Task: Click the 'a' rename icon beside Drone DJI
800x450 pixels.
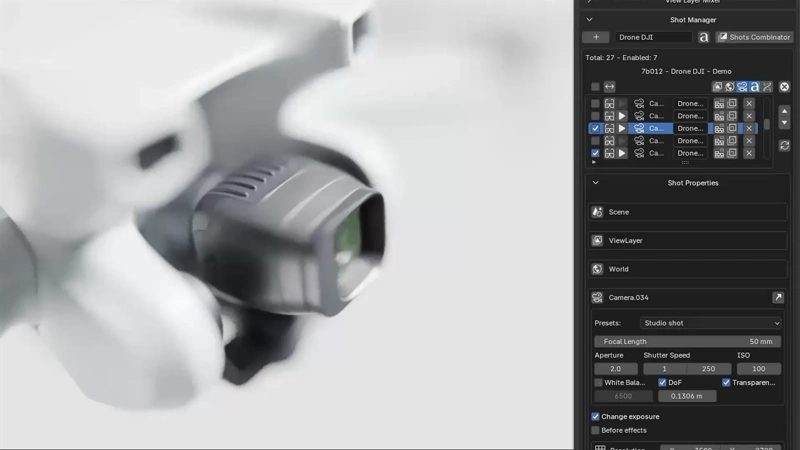Action: tap(704, 37)
